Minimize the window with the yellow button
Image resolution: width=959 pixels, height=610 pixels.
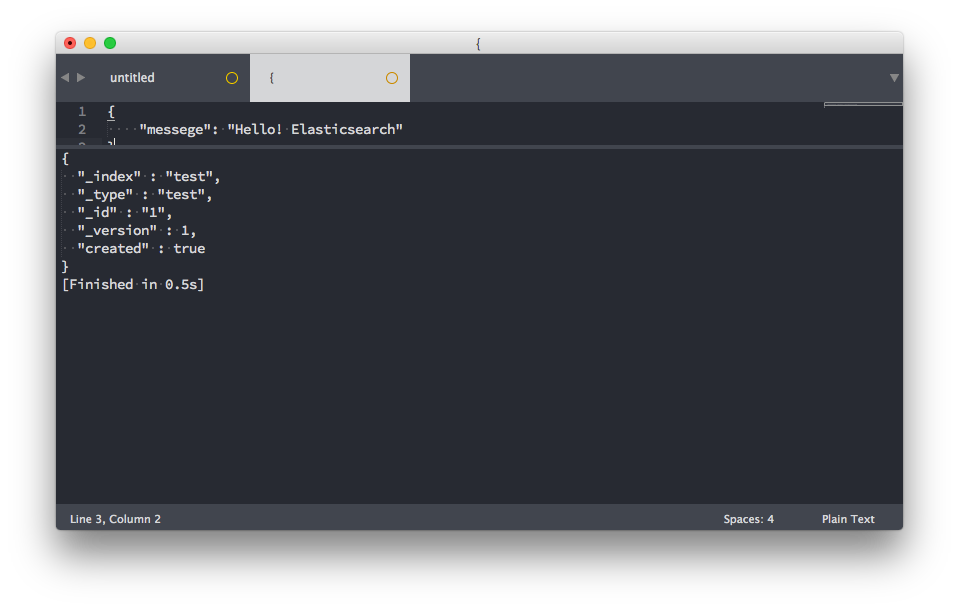pyautogui.click(x=90, y=43)
